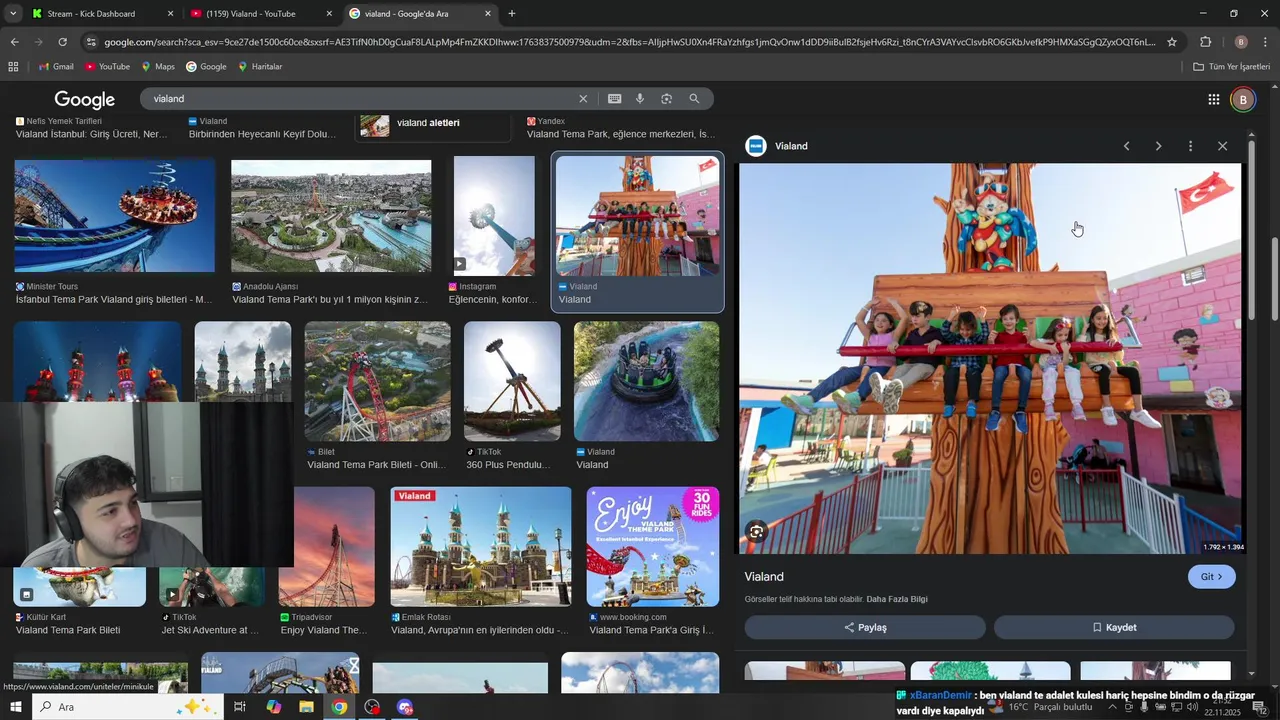
Task: Show next image in preview panel
Action: click(1158, 146)
